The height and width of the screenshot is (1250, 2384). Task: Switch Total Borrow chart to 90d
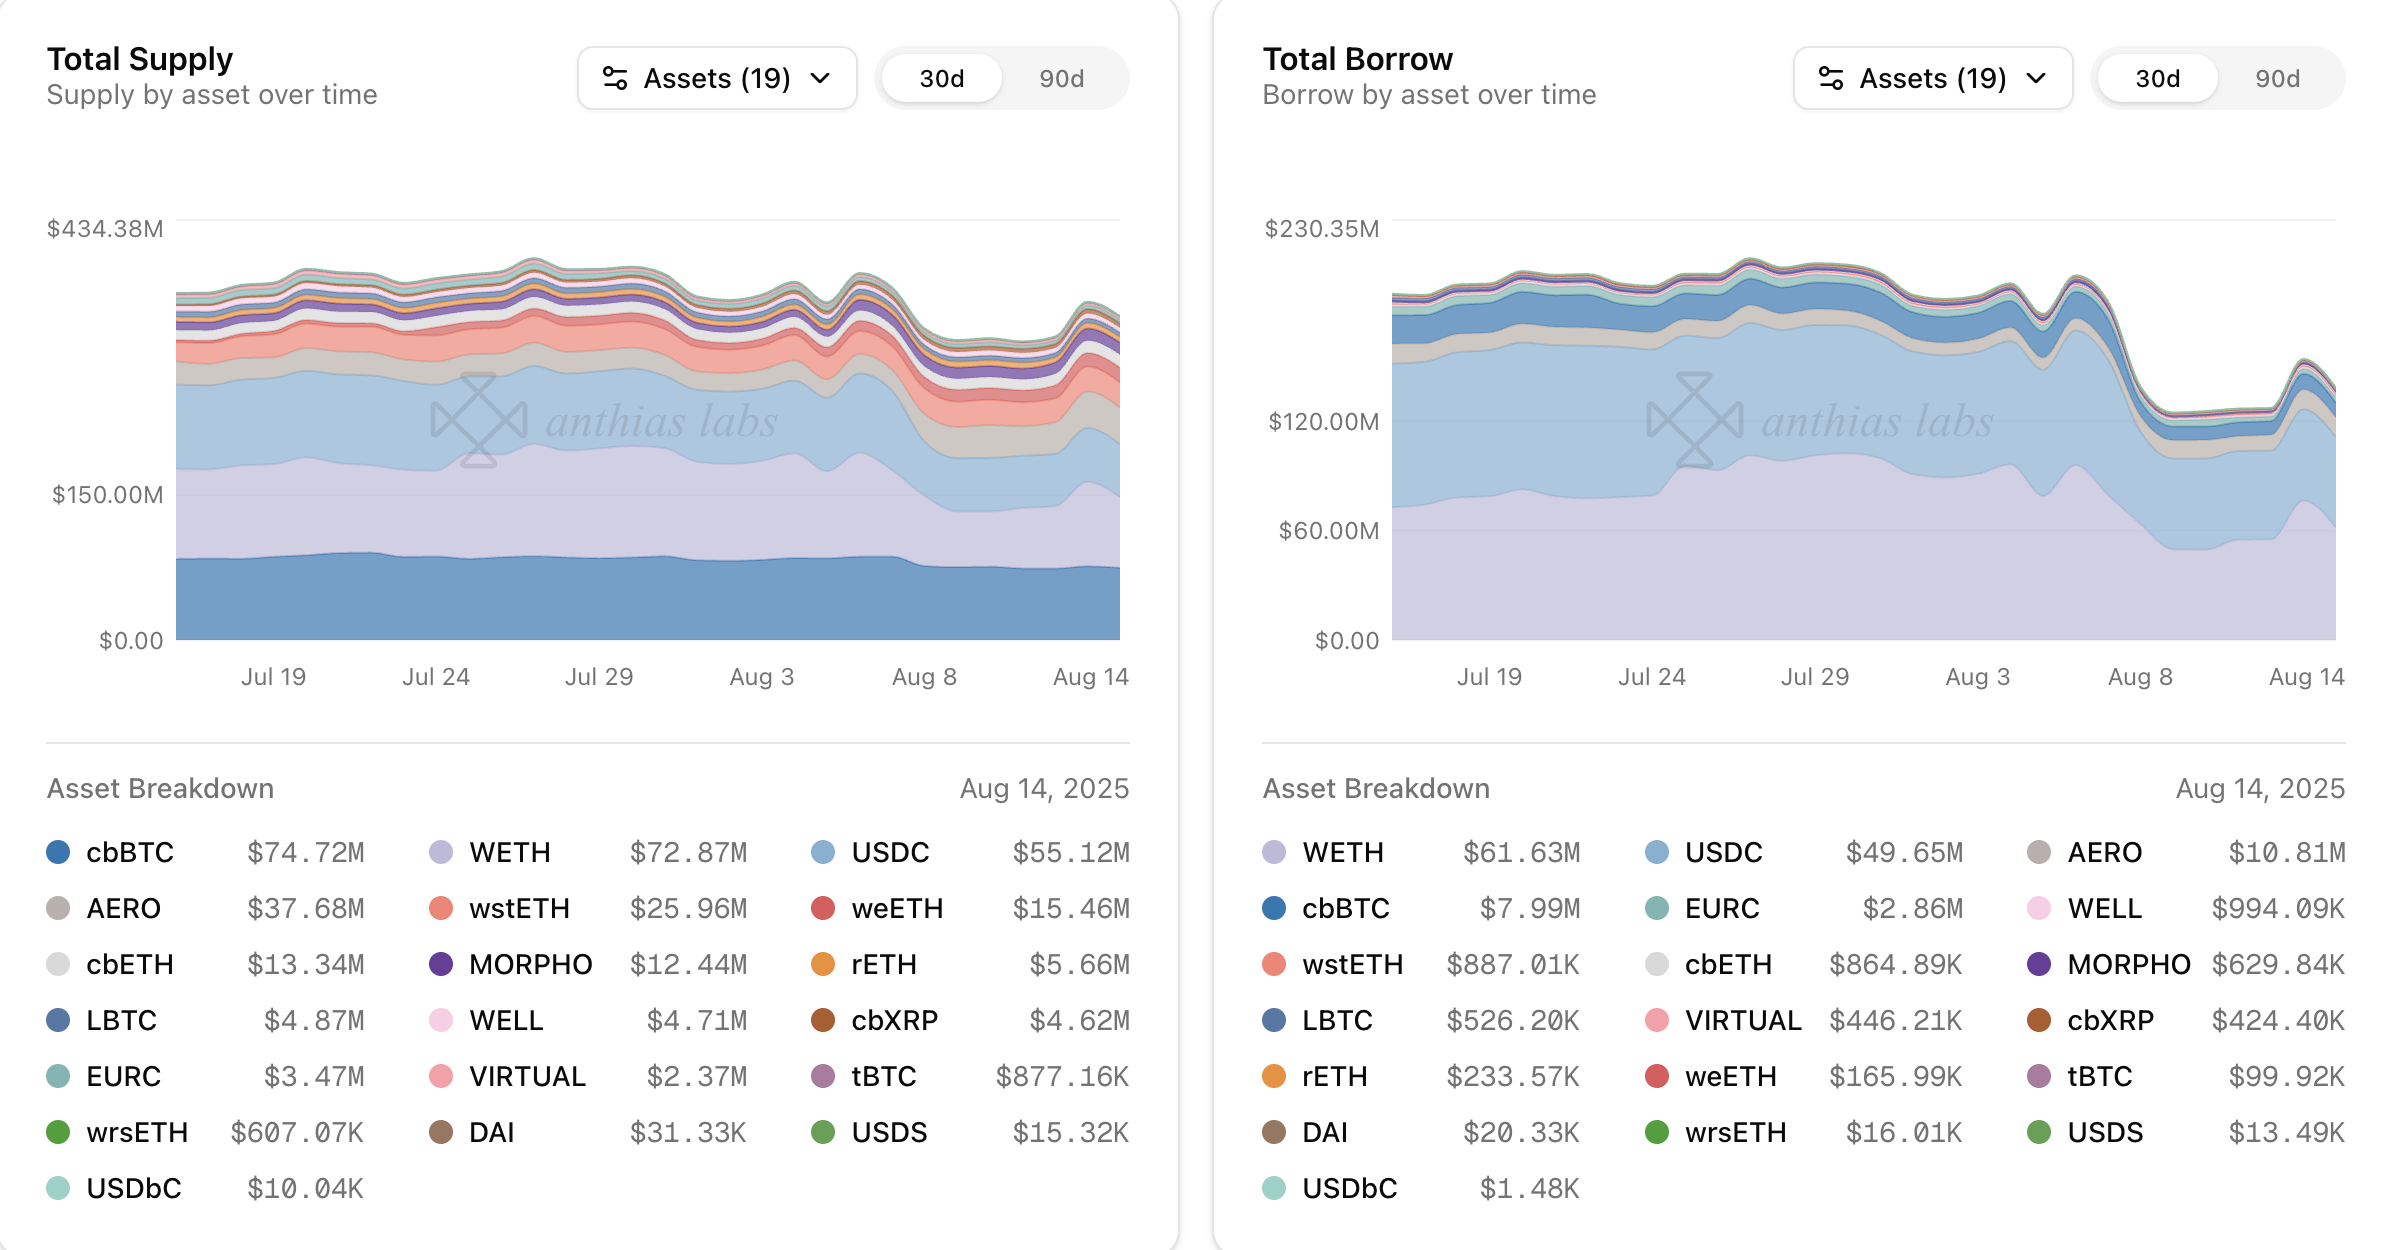(2277, 78)
